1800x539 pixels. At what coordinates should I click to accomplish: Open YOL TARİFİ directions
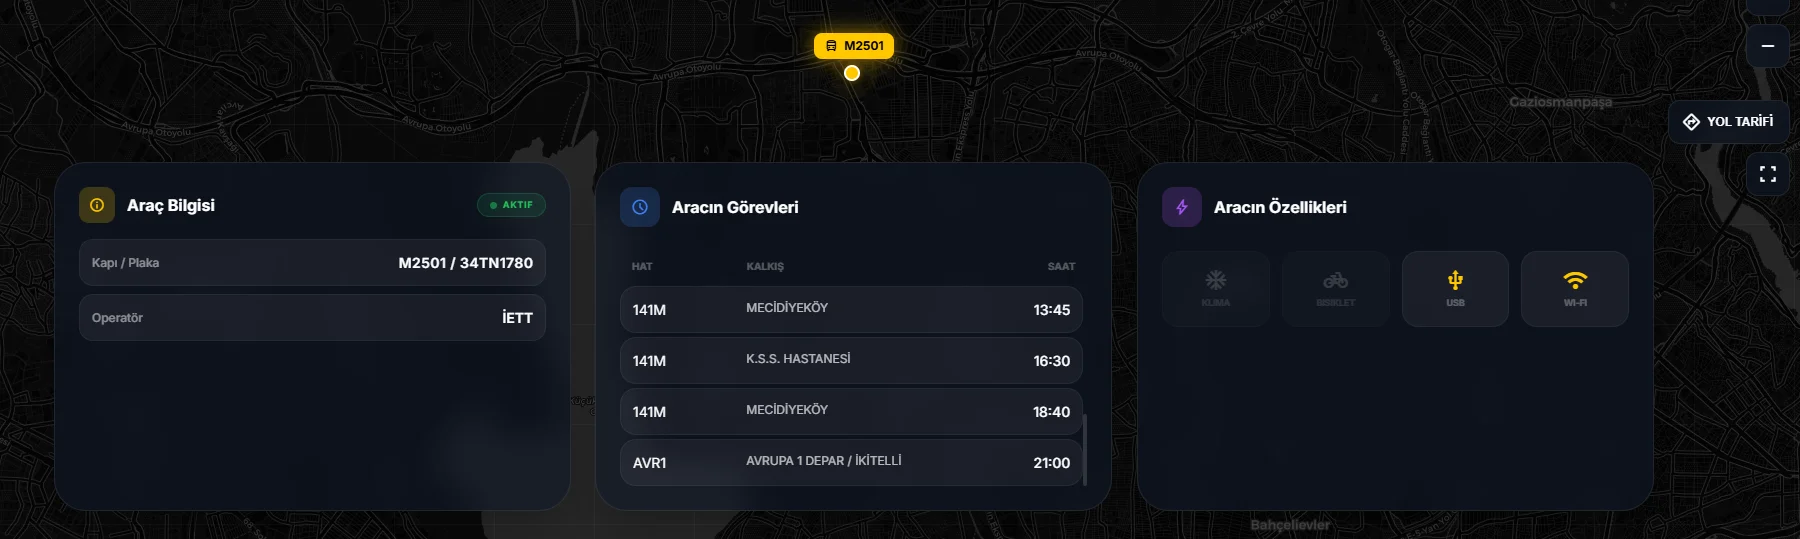click(x=1727, y=122)
